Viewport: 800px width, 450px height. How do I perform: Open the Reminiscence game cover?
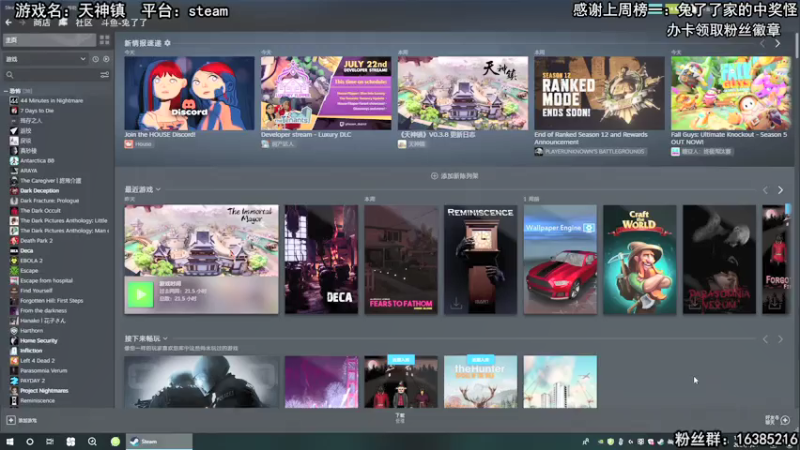(480, 259)
